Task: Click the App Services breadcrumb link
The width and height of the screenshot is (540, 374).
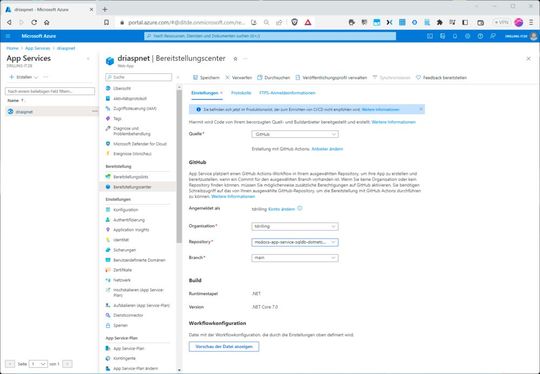Action: pos(38,48)
